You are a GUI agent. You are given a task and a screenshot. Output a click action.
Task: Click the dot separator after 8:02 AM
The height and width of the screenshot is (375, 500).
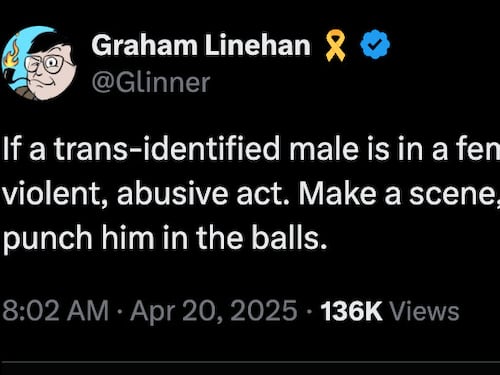(x=120, y=312)
